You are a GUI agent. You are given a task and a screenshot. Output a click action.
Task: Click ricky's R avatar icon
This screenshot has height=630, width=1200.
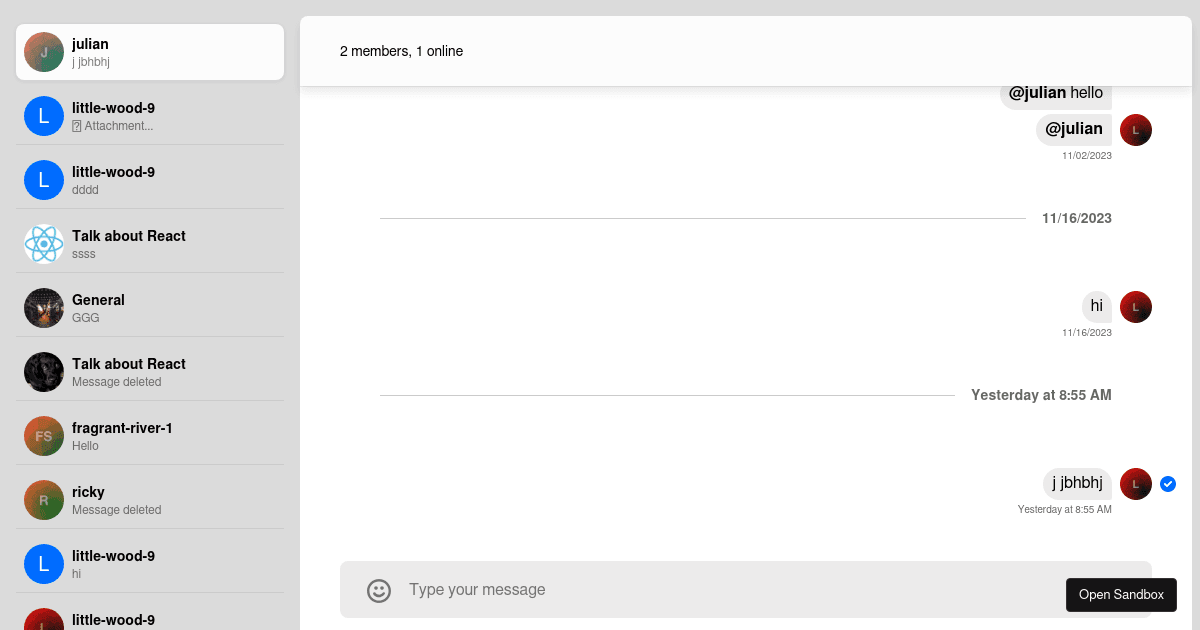coord(44,500)
